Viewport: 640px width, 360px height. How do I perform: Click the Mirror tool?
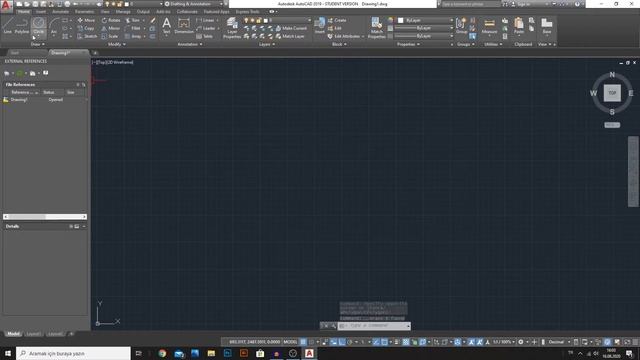111,28
